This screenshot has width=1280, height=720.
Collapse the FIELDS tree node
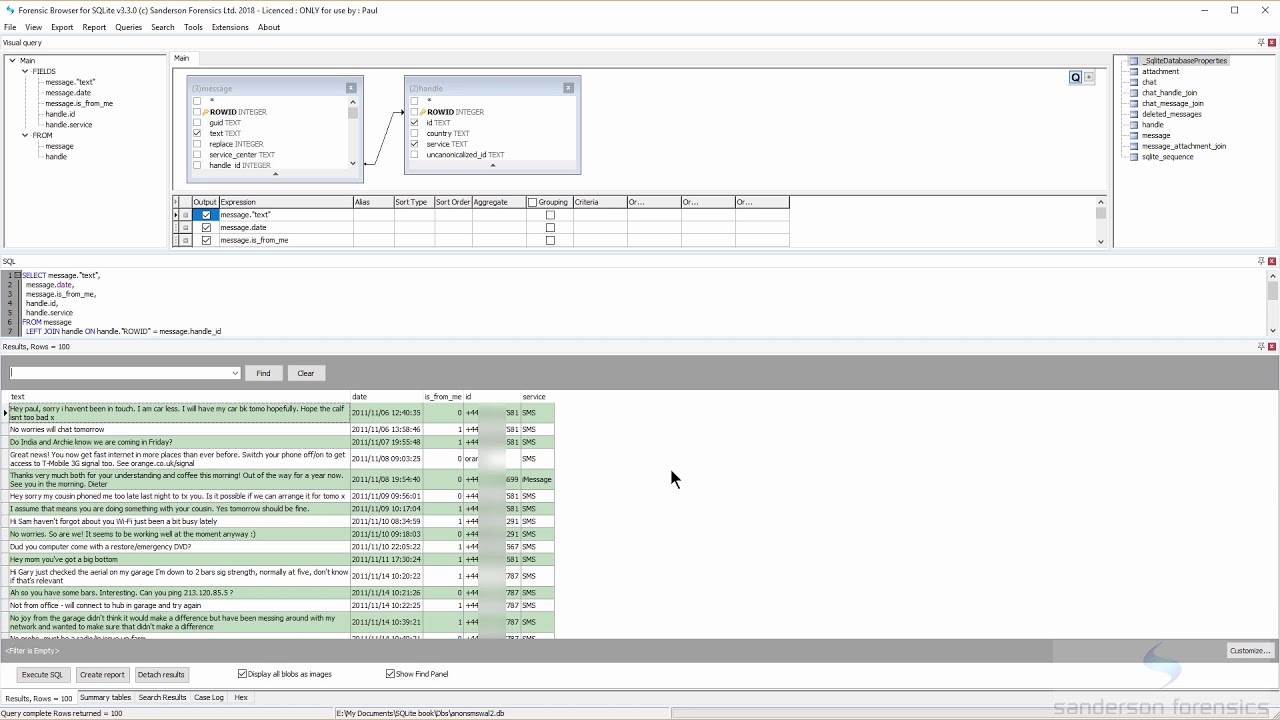click(x=25, y=72)
